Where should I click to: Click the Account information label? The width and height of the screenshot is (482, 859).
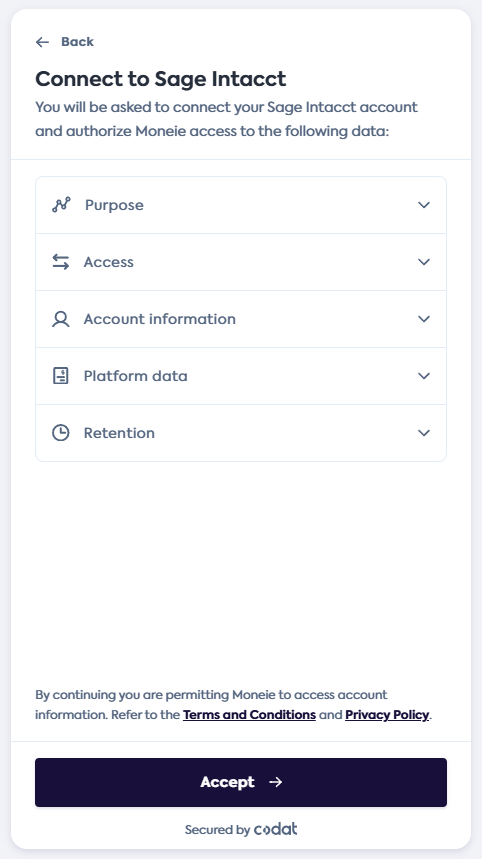pos(159,319)
